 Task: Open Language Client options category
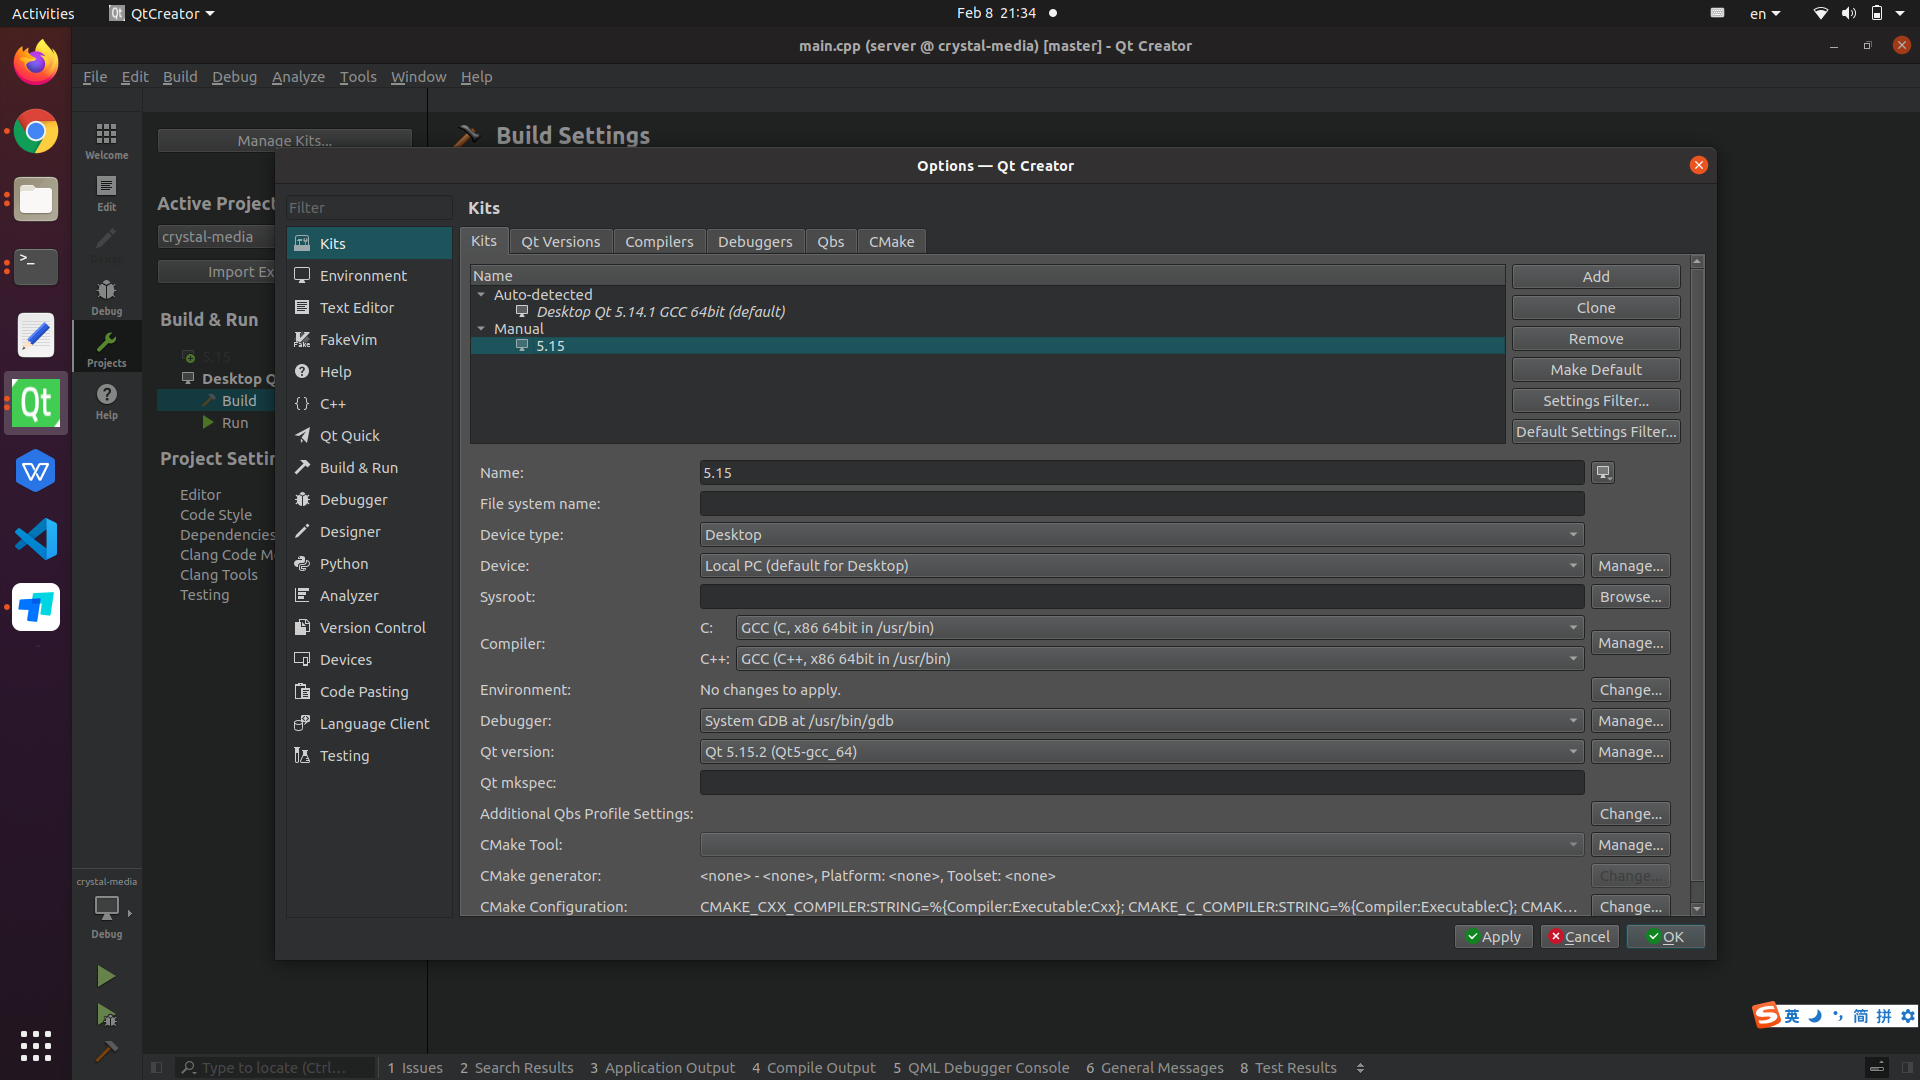point(369,724)
